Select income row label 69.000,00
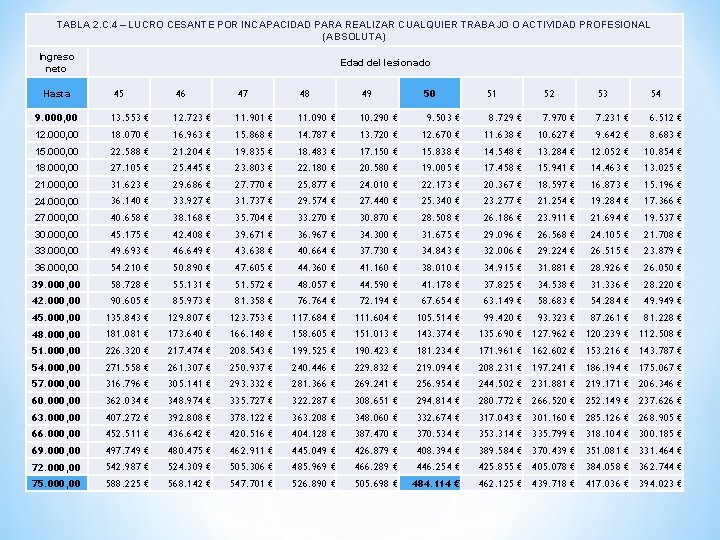The height and width of the screenshot is (540, 720). point(56,450)
